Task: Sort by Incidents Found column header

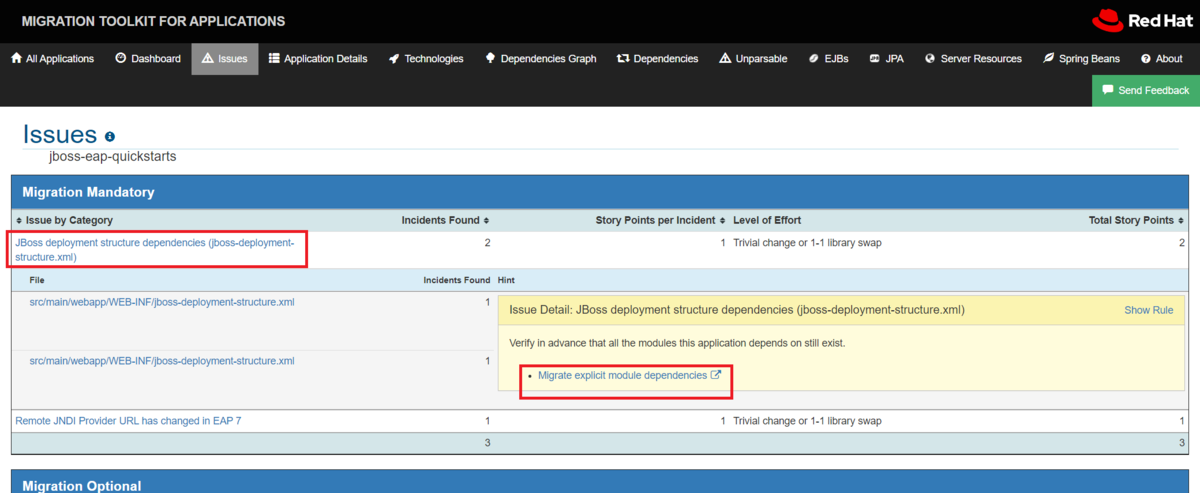Action: [x=445, y=220]
